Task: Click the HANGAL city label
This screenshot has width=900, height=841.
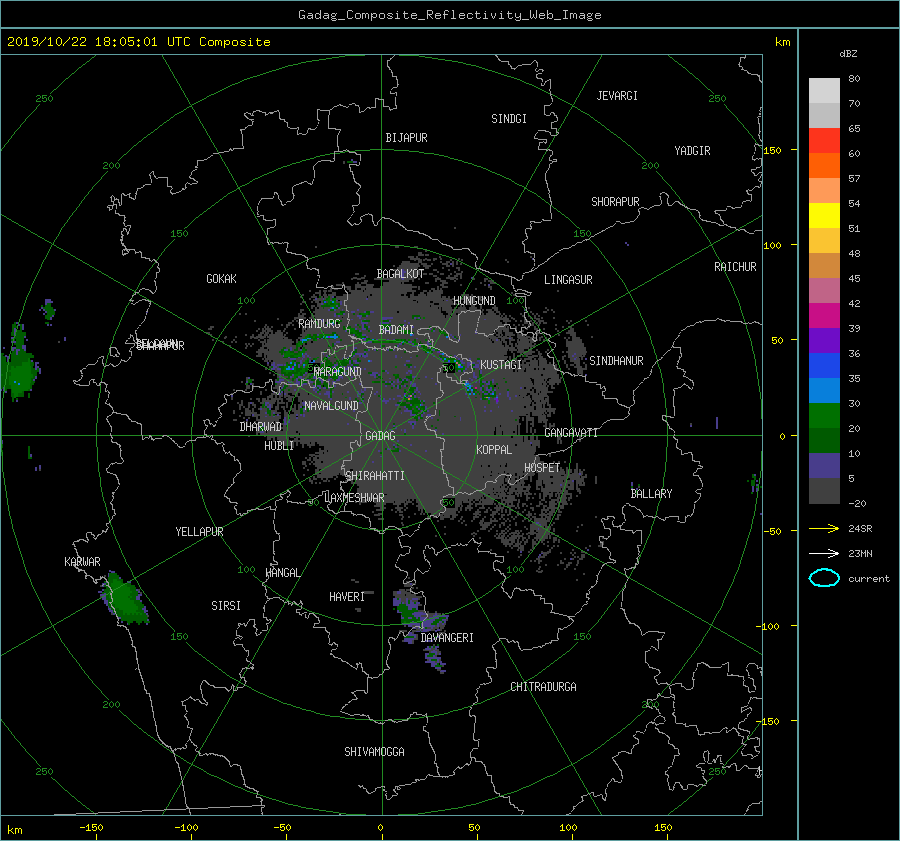Action: [x=282, y=573]
